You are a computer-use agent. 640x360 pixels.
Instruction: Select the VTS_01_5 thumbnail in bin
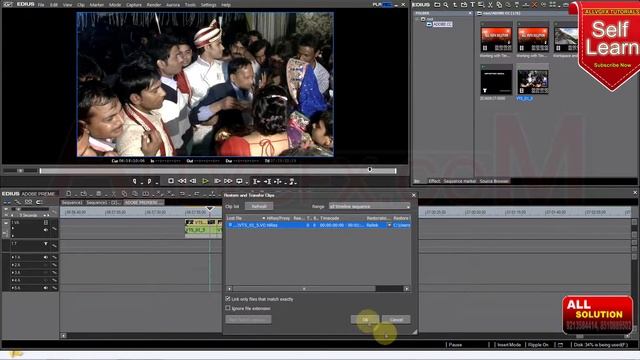(x=533, y=82)
